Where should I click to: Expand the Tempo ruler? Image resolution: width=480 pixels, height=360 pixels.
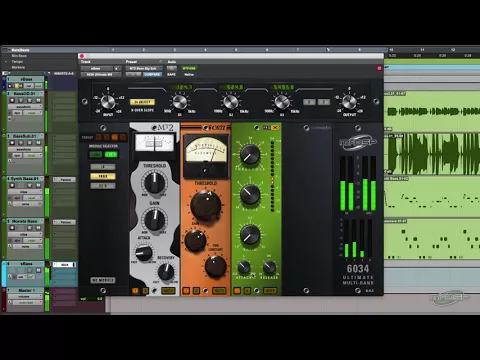(6, 62)
